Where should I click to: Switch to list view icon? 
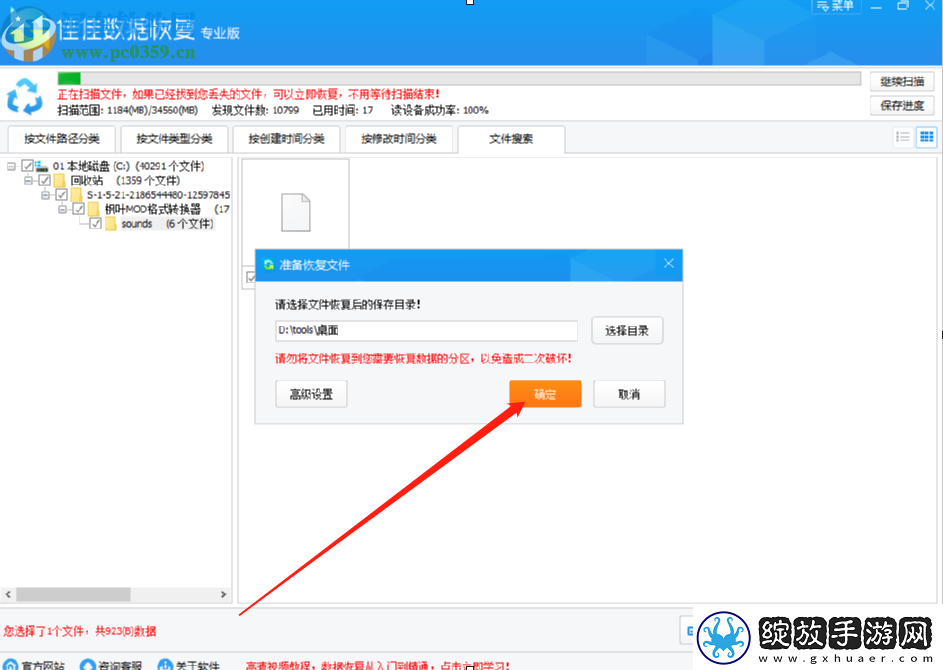(x=903, y=137)
